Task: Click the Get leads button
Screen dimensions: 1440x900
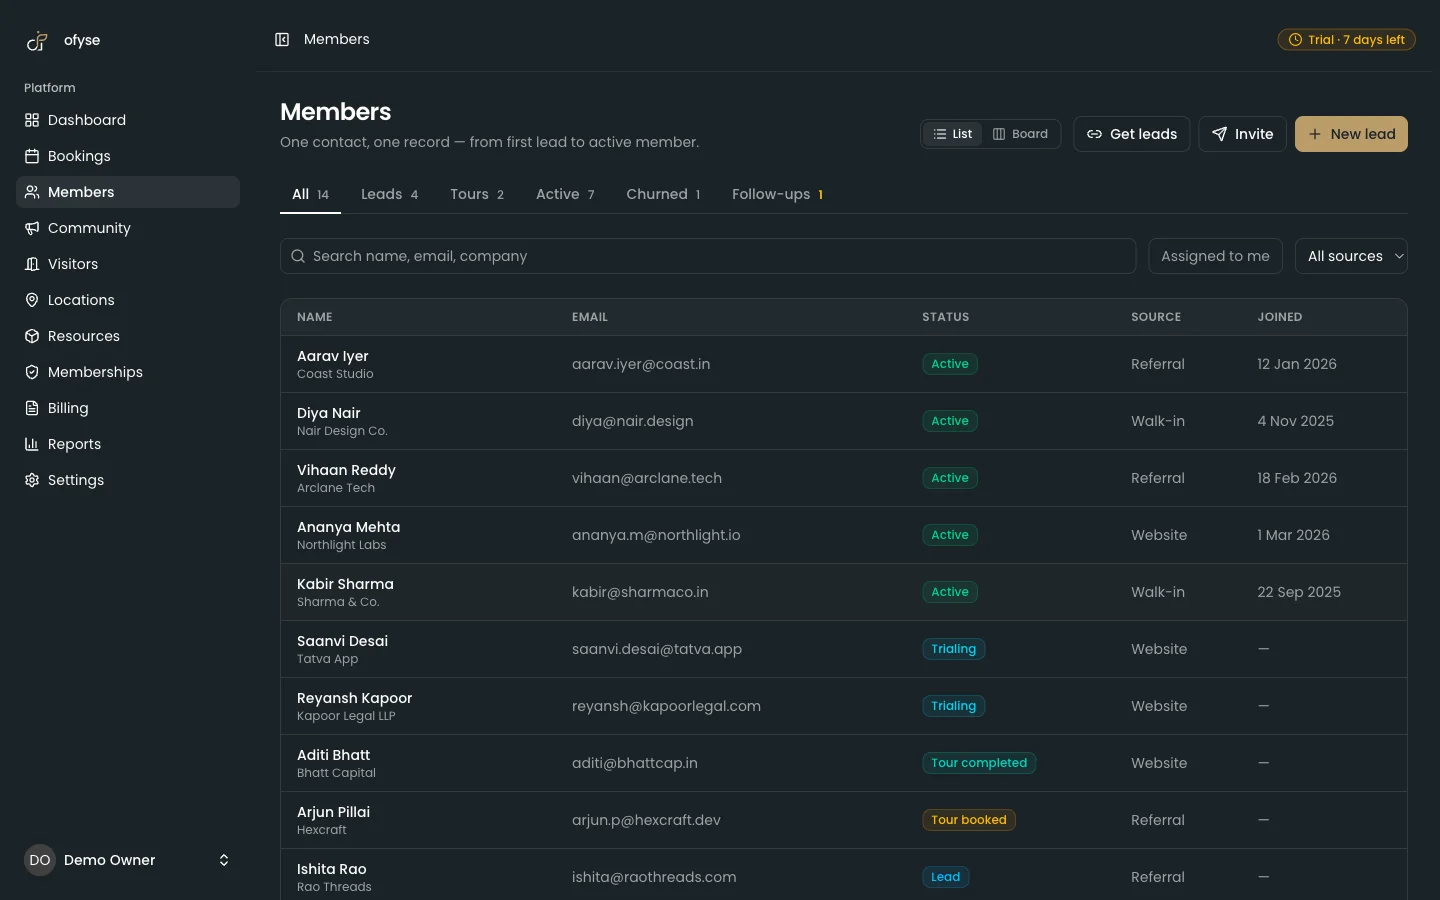Action: pos(1132,134)
